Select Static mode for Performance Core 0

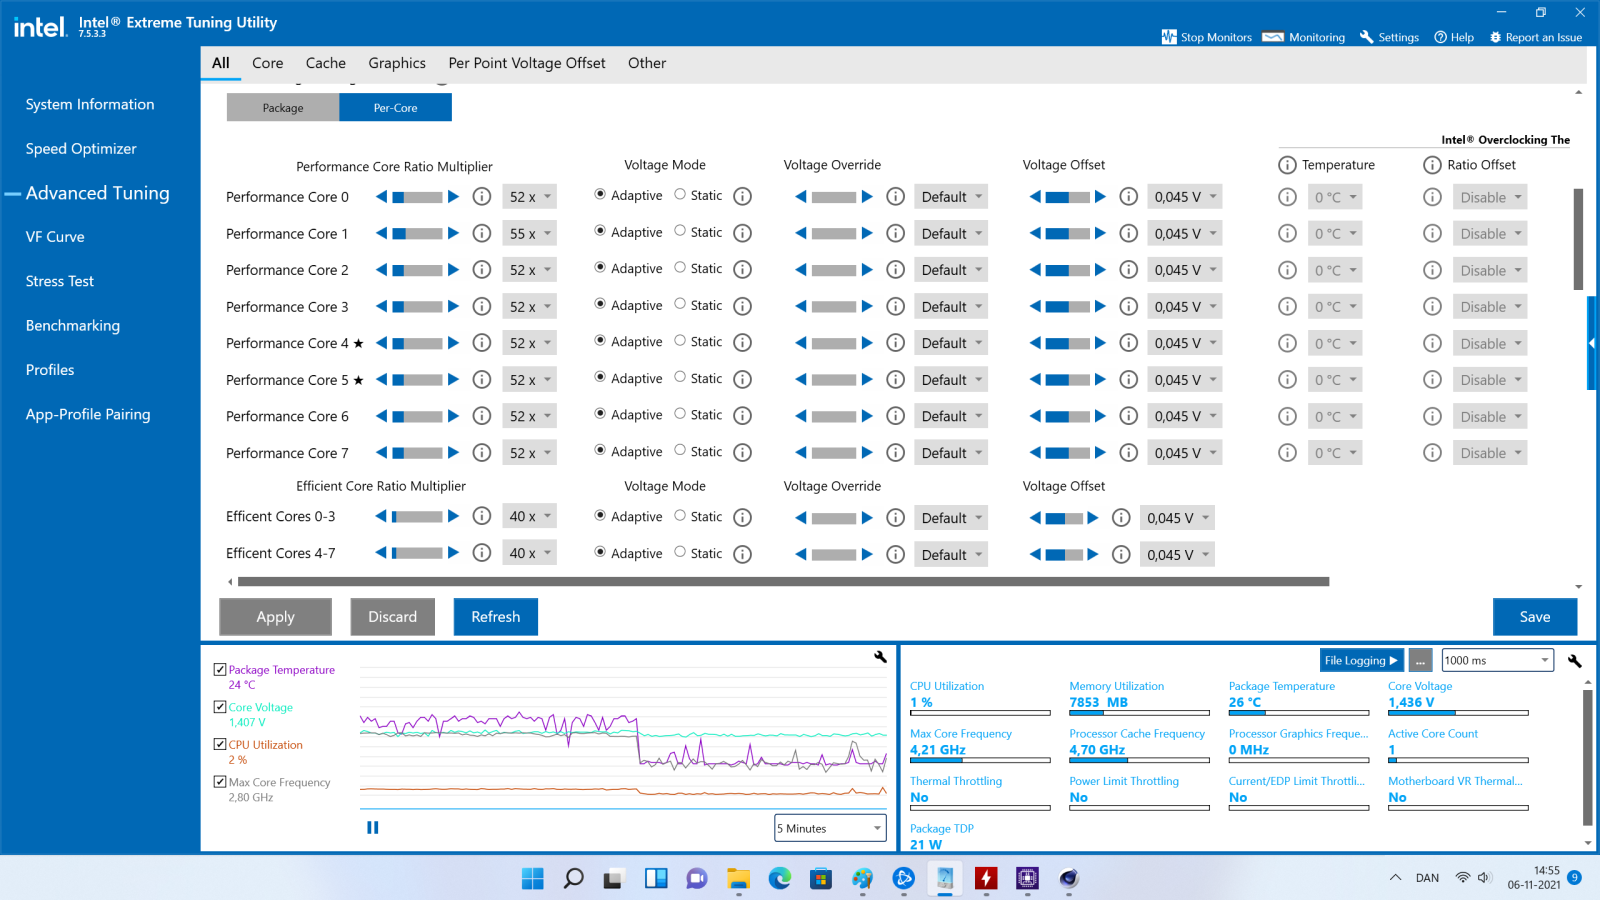[680, 195]
